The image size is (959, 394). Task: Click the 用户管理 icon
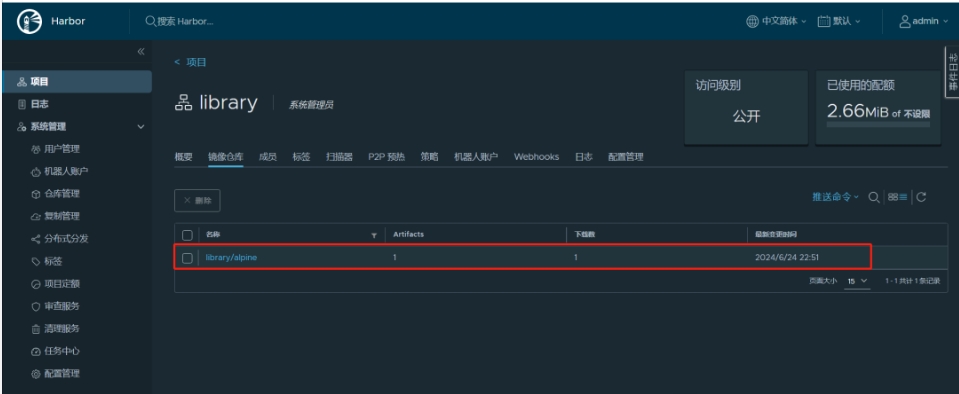[35, 149]
